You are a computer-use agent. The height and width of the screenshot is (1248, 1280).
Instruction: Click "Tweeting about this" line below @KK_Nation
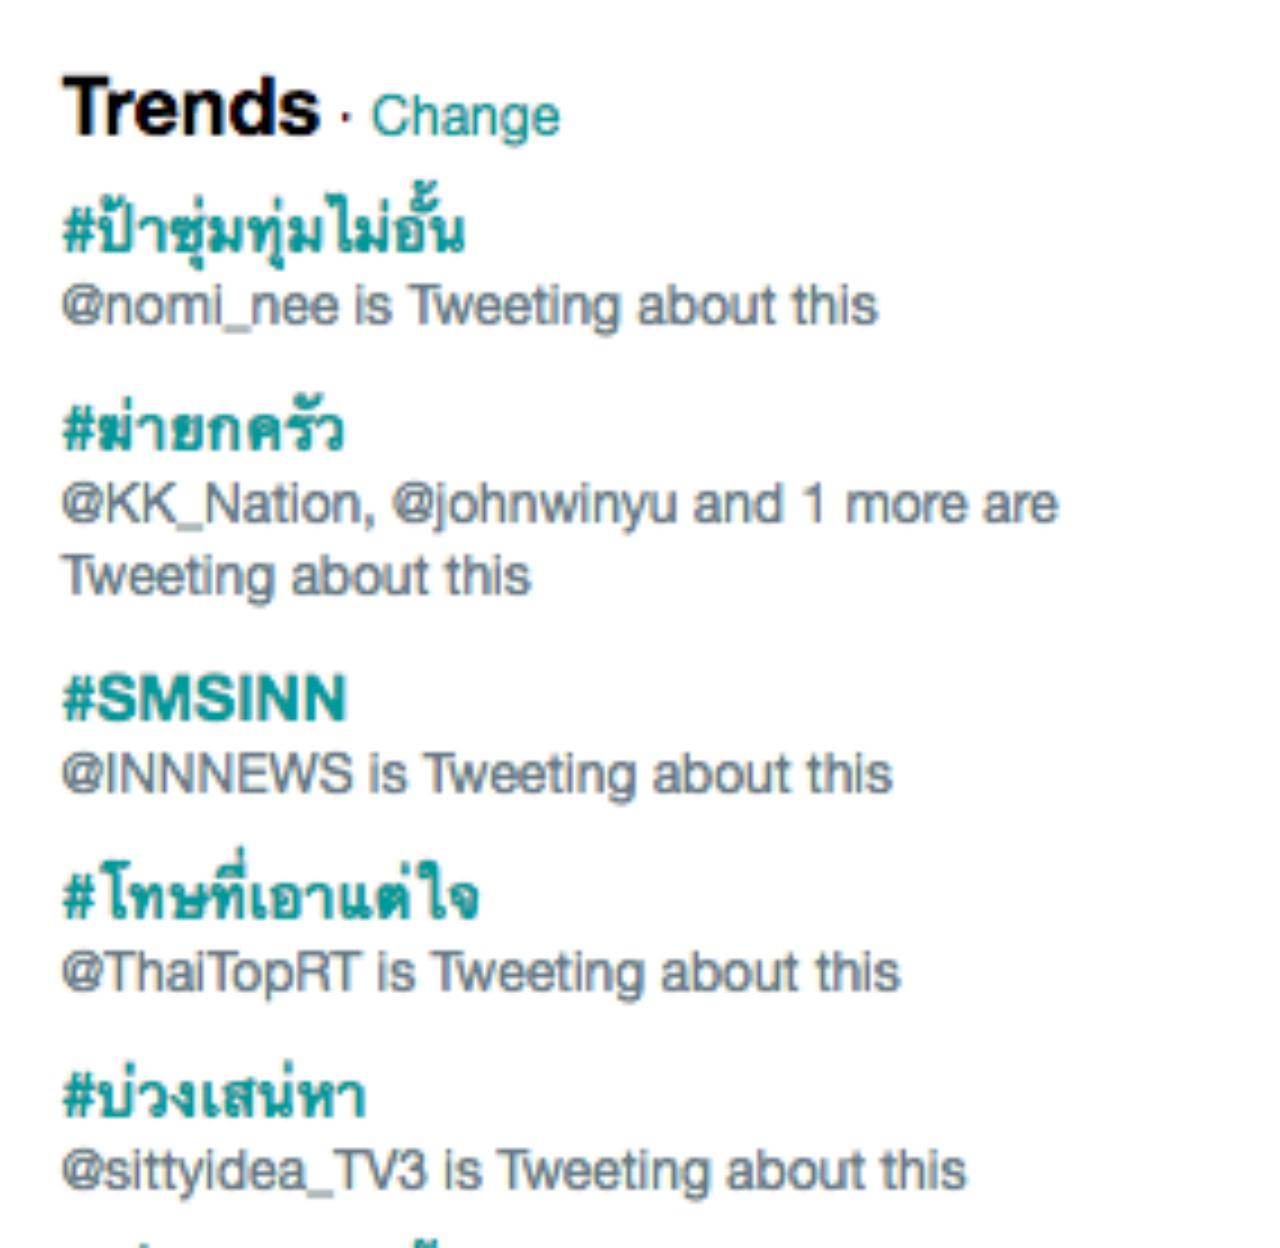tap(296, 577)
